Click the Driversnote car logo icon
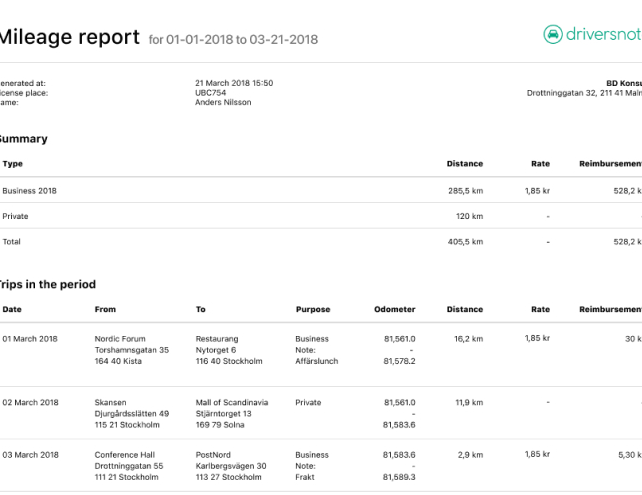 (553, 34)
